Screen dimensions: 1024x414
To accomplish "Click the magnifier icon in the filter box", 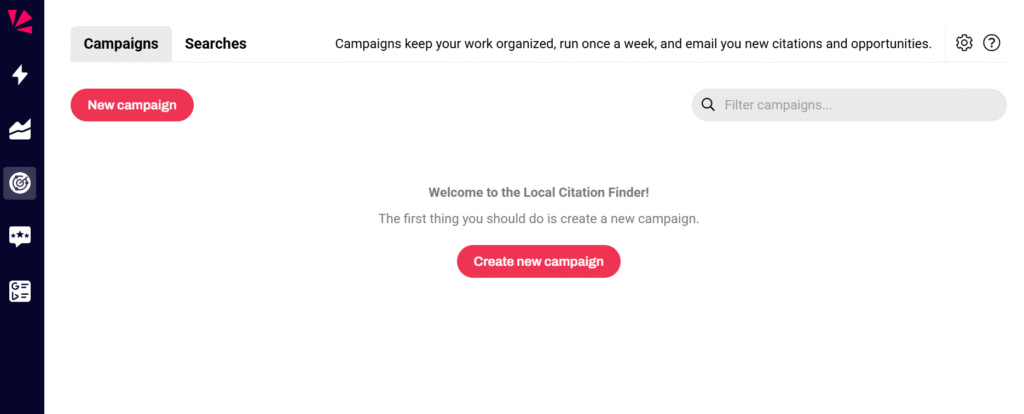I will coord(708,105).
